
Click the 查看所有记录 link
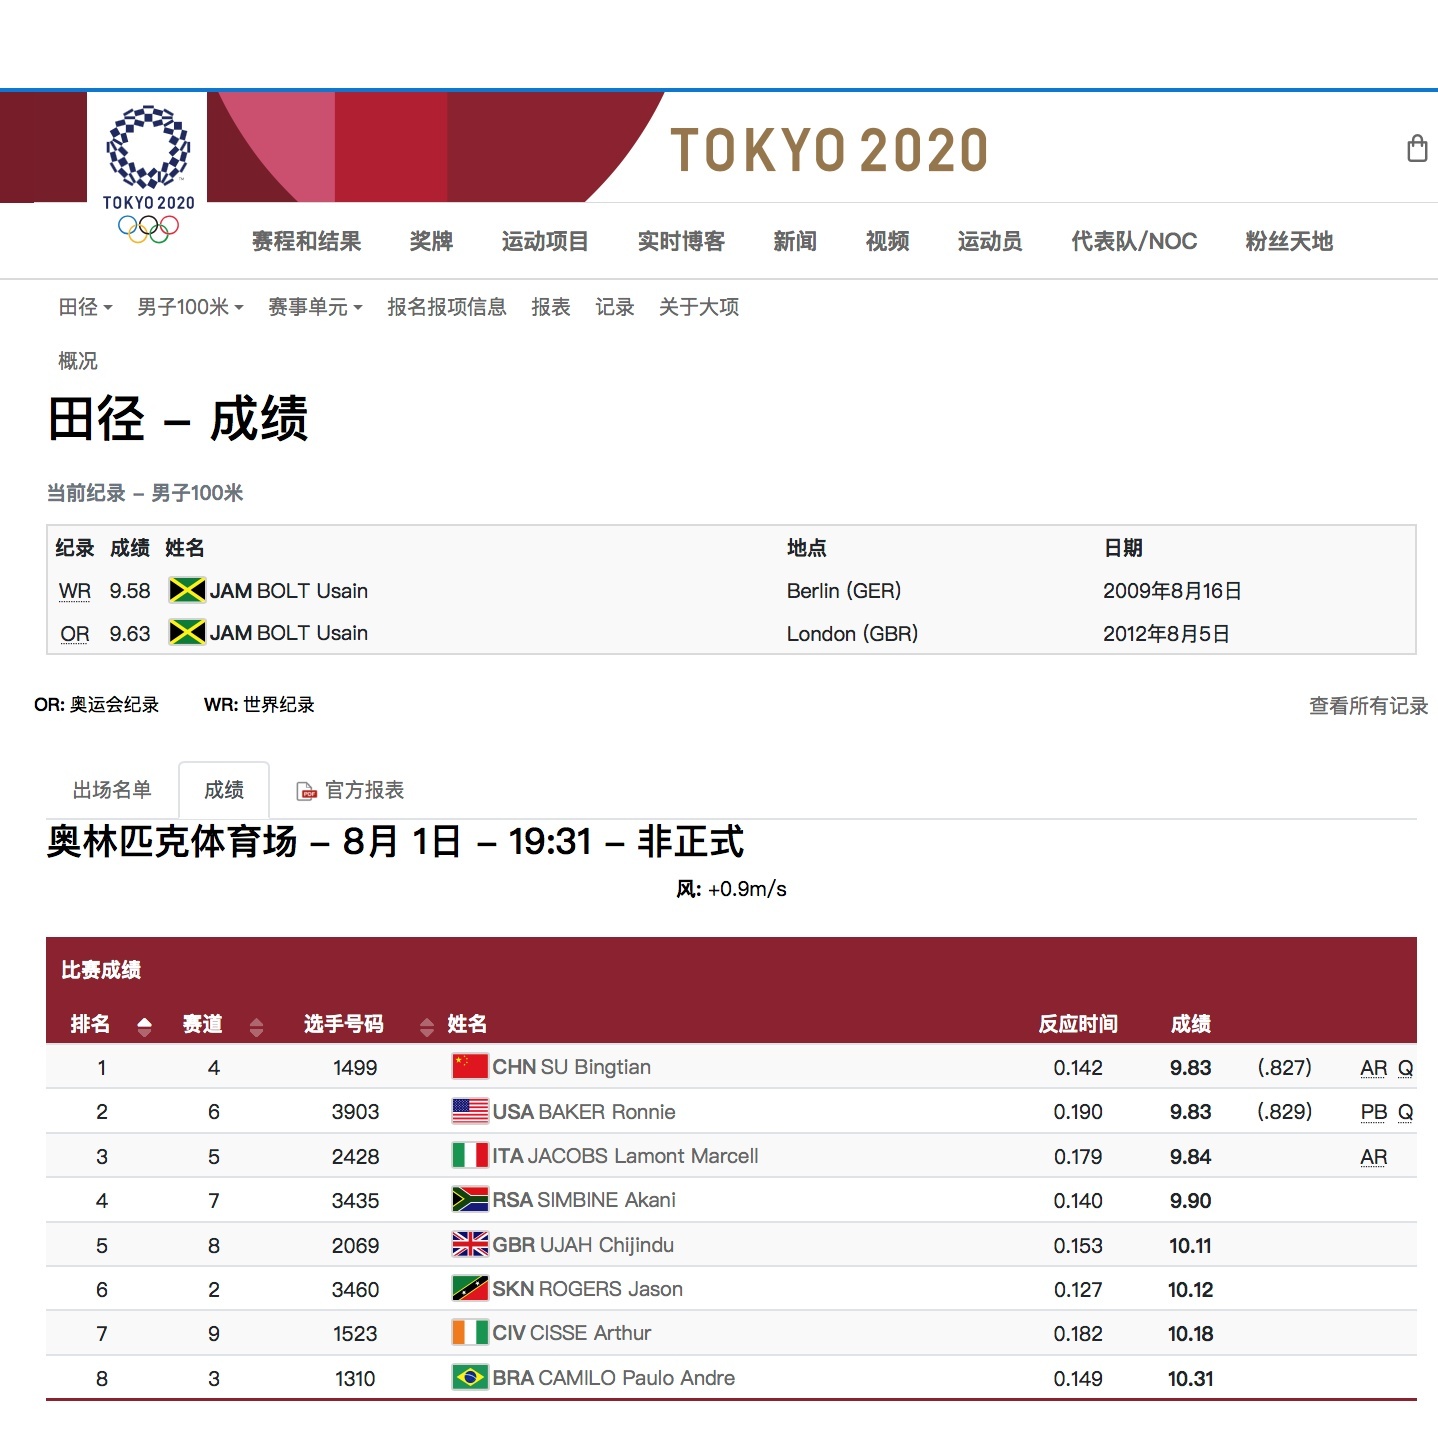tap(1368, 706)
